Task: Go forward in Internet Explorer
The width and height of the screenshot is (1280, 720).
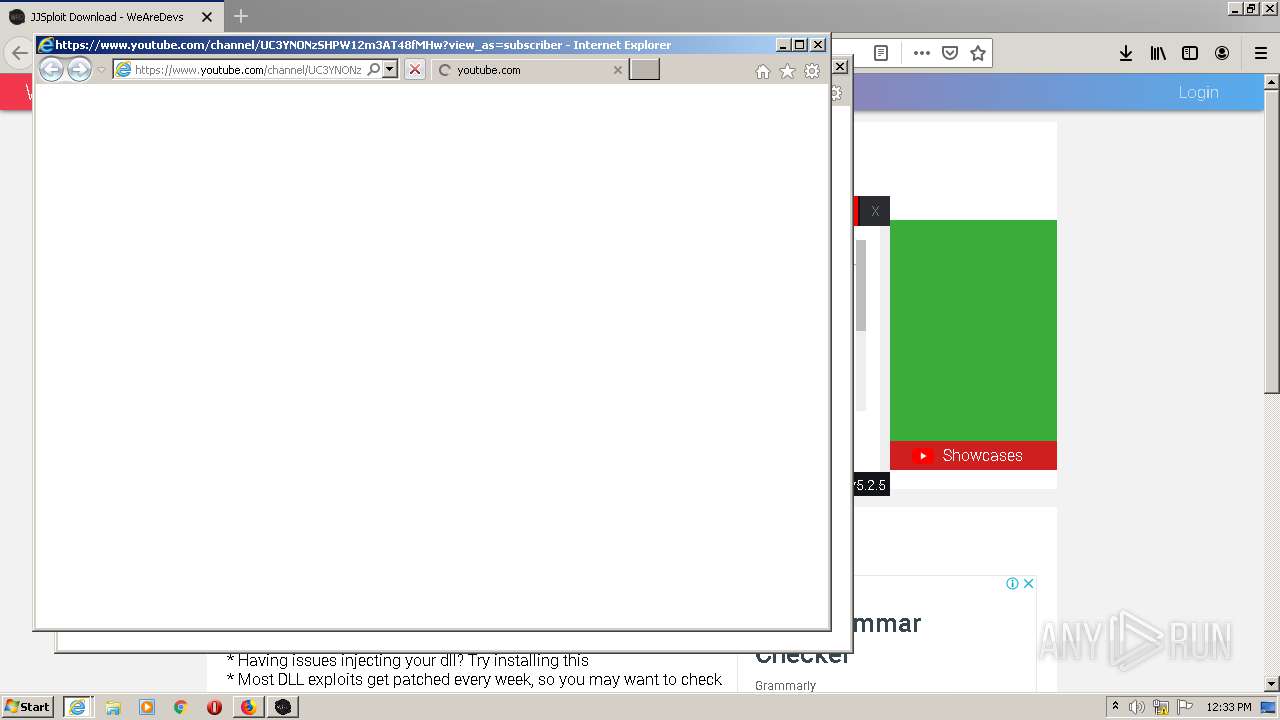Action: point(79,69)
